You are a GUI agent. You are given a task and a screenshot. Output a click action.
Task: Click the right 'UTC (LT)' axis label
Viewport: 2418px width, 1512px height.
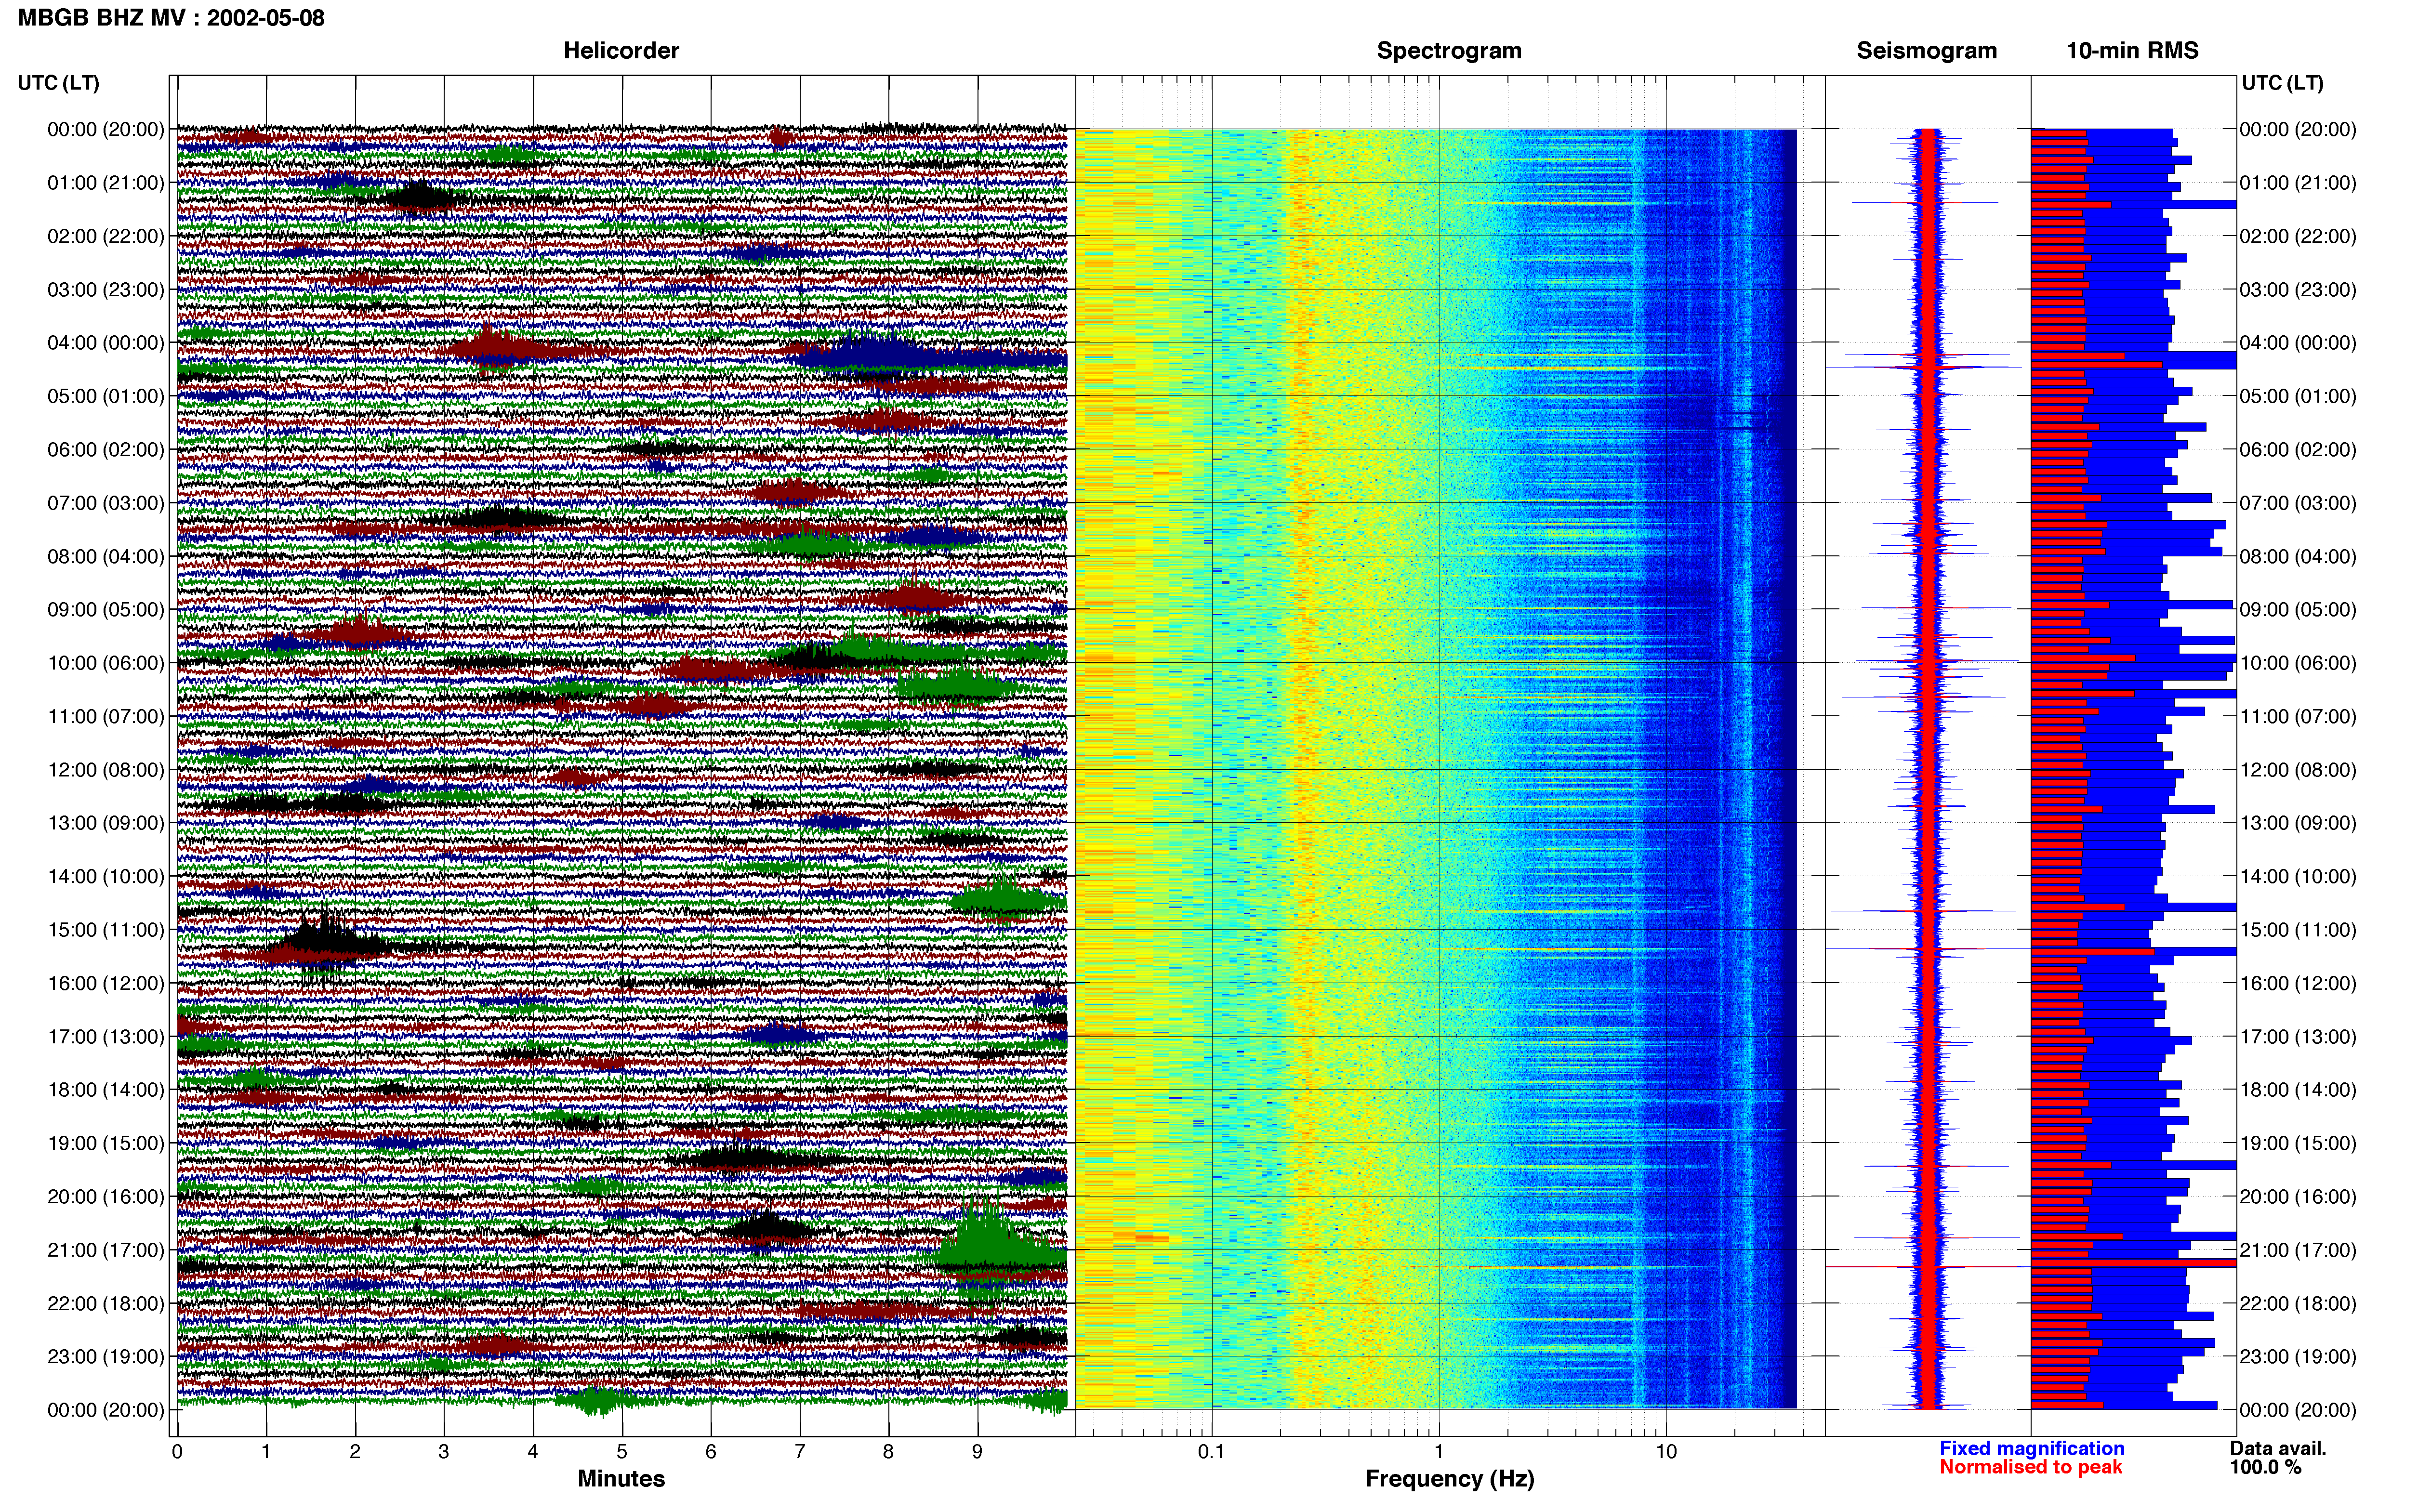point(2282,83)
